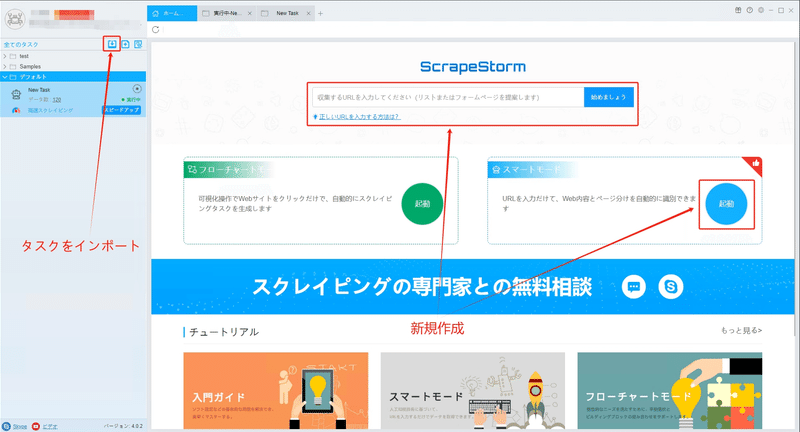This screenshot has height=432, width=800.
Task: Open the フローチャートモード tutorial thumbnail
Action: click(669, 390)
